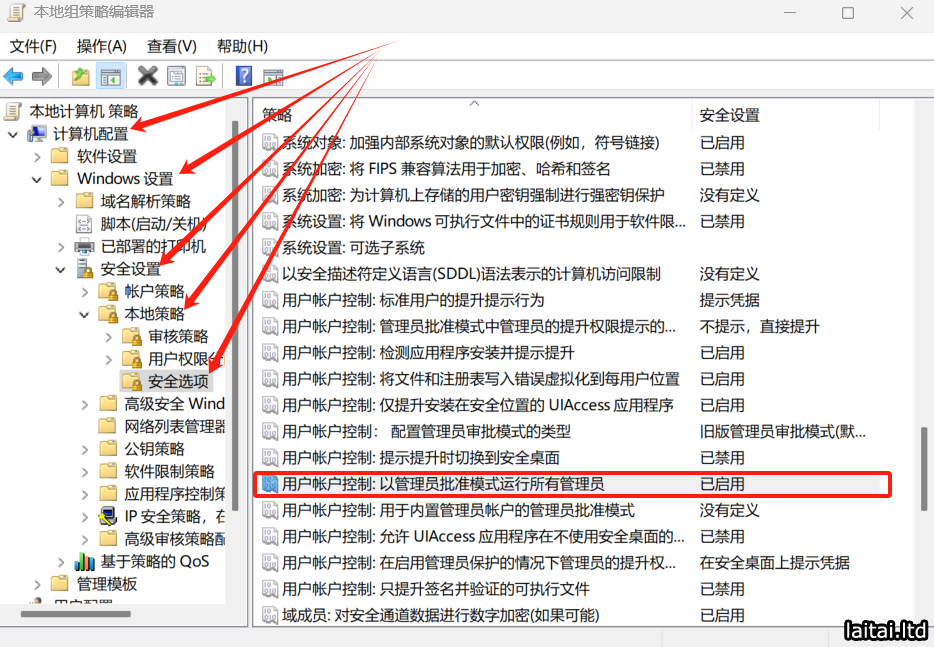
Task: Click the Delete X toolbar icon
Action: 148,76
